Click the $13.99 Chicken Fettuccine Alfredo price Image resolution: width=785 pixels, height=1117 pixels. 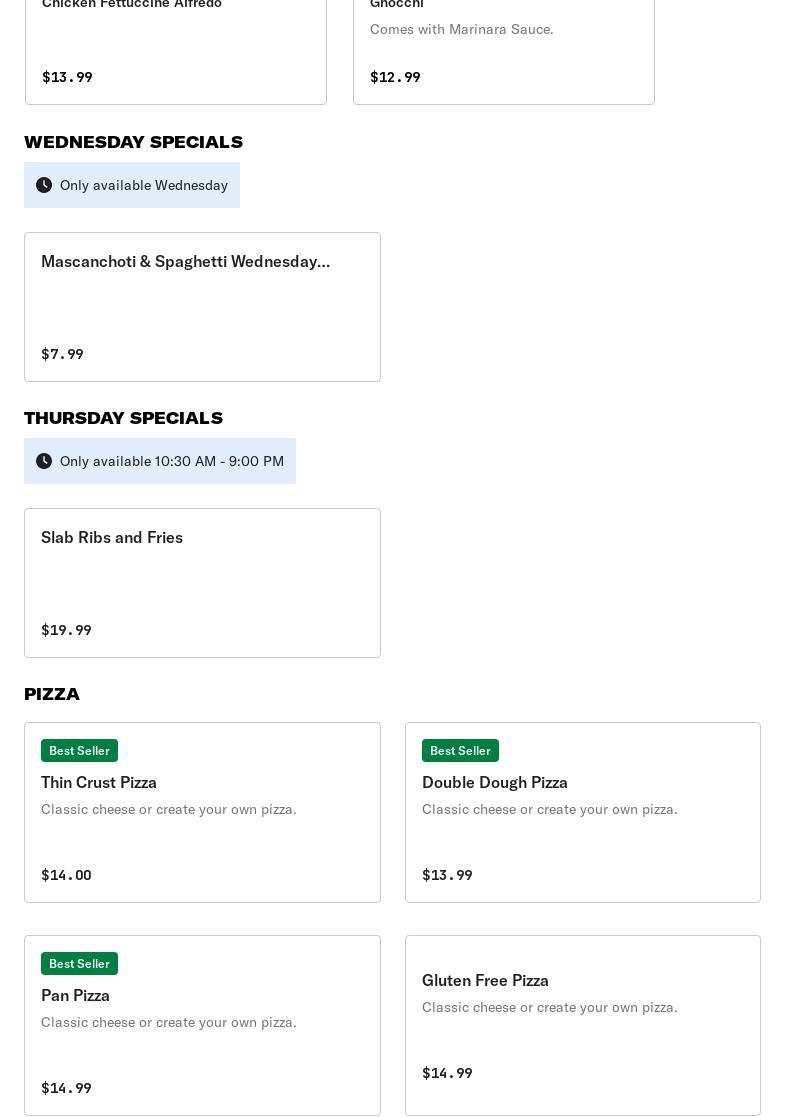[x=67, y=77]
